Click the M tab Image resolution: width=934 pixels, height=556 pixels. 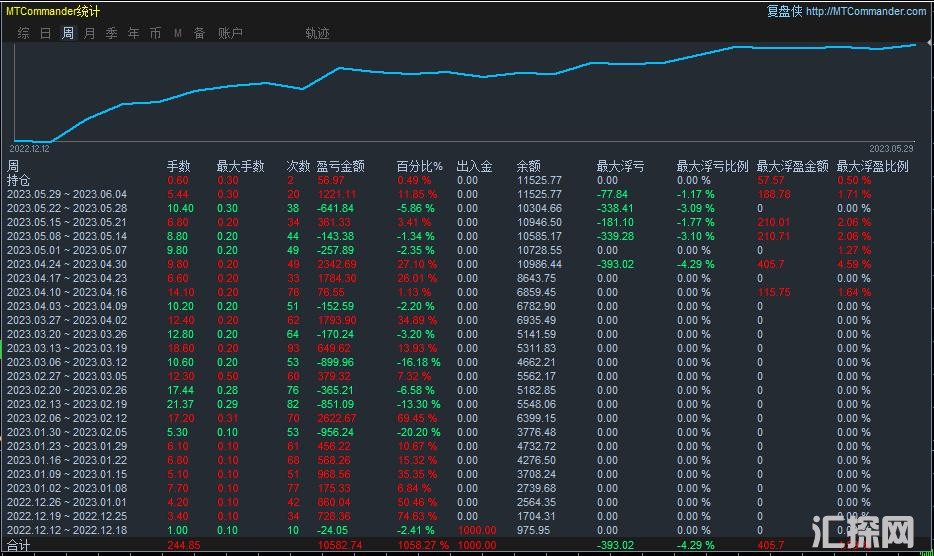click(x=177, y=33)
